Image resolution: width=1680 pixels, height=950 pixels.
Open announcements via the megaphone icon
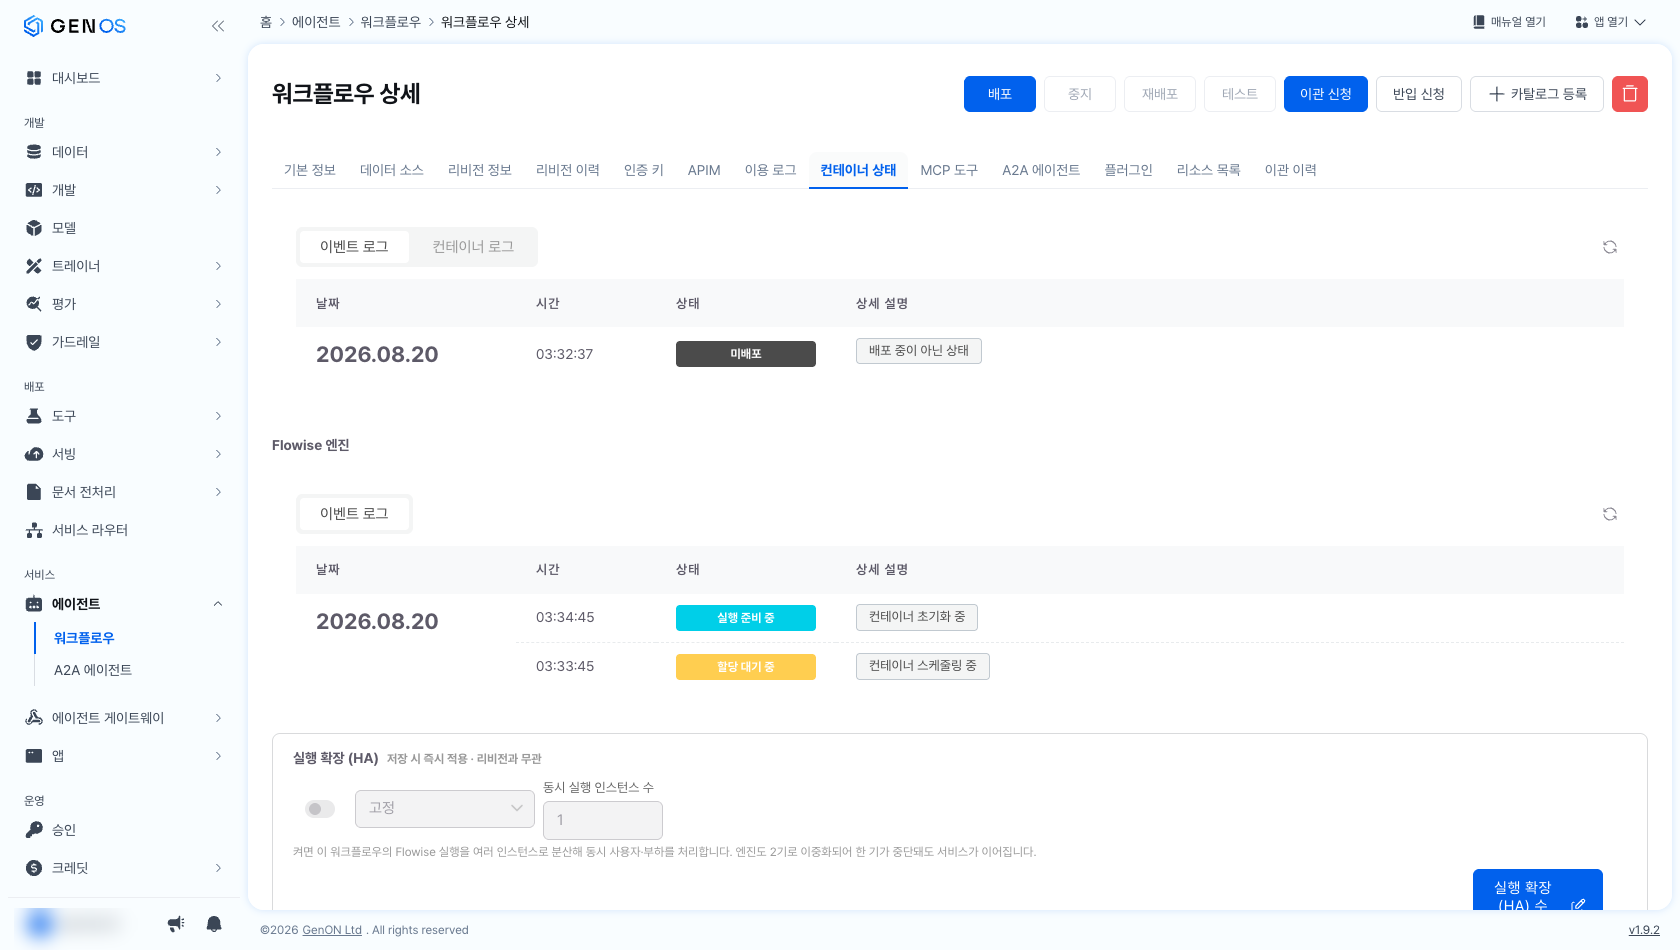coord(176,924)
